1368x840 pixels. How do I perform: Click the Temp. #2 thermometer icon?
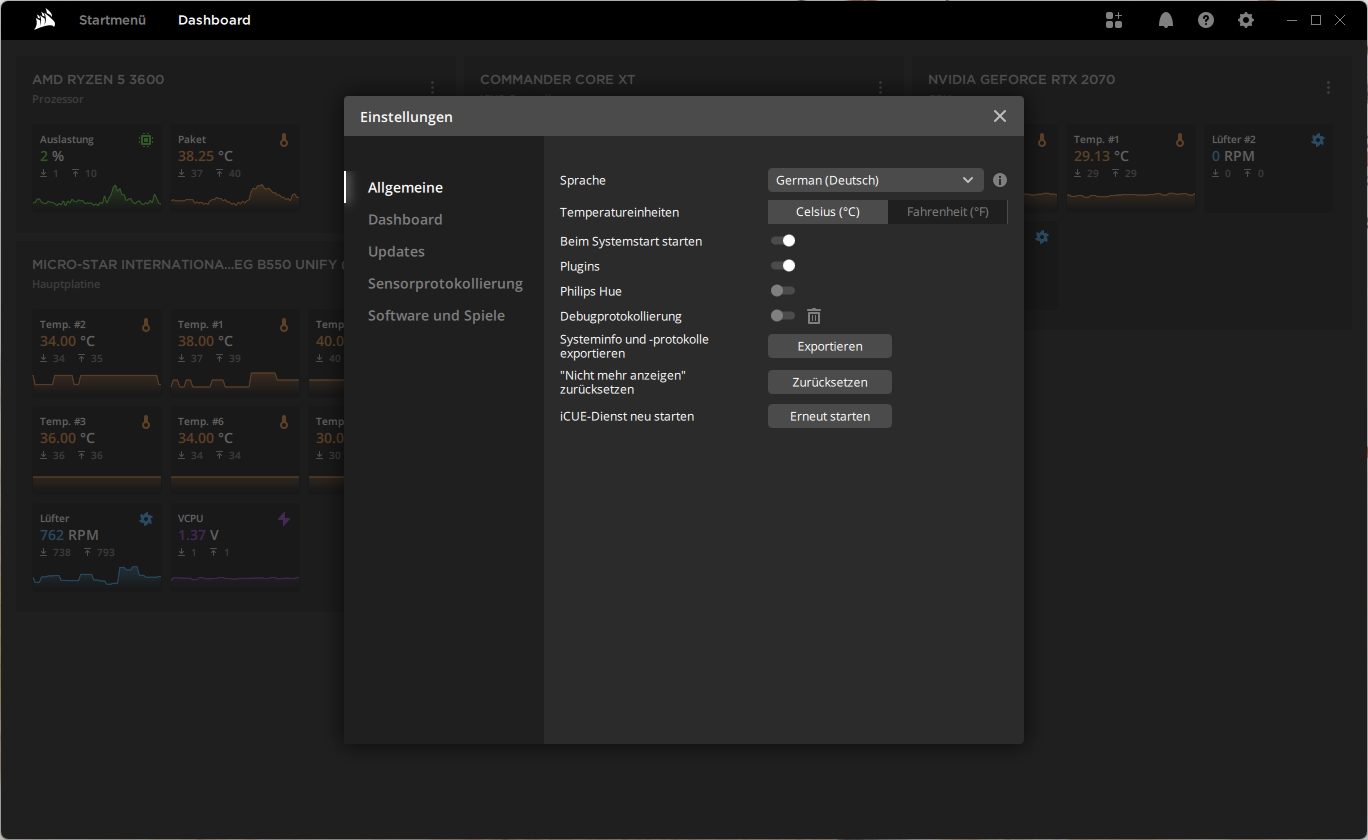click(146, 325)
